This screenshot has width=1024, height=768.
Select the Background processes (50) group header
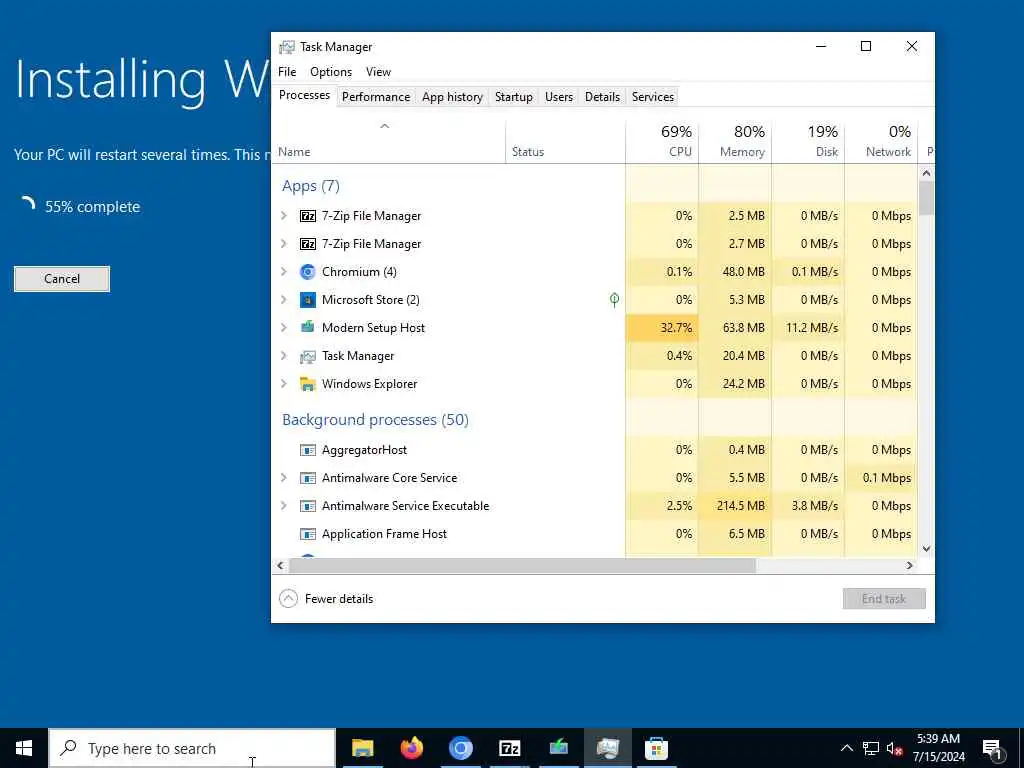tap(376, 420)
